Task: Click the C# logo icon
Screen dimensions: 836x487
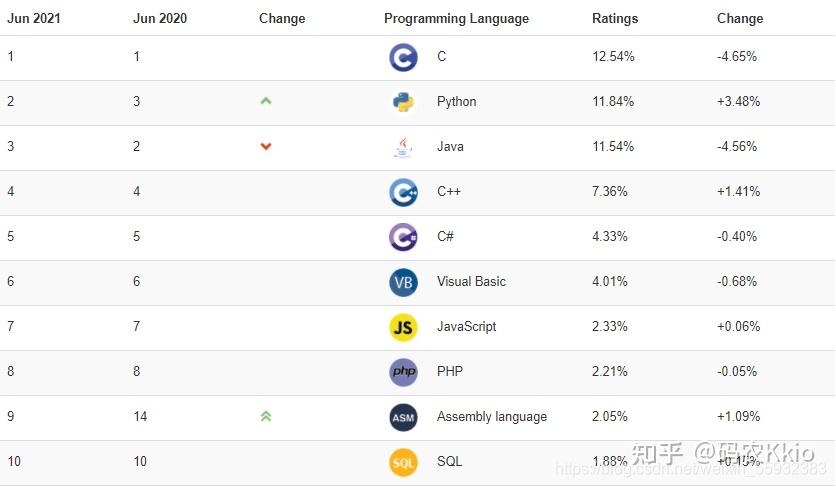Action: point(403,237)
